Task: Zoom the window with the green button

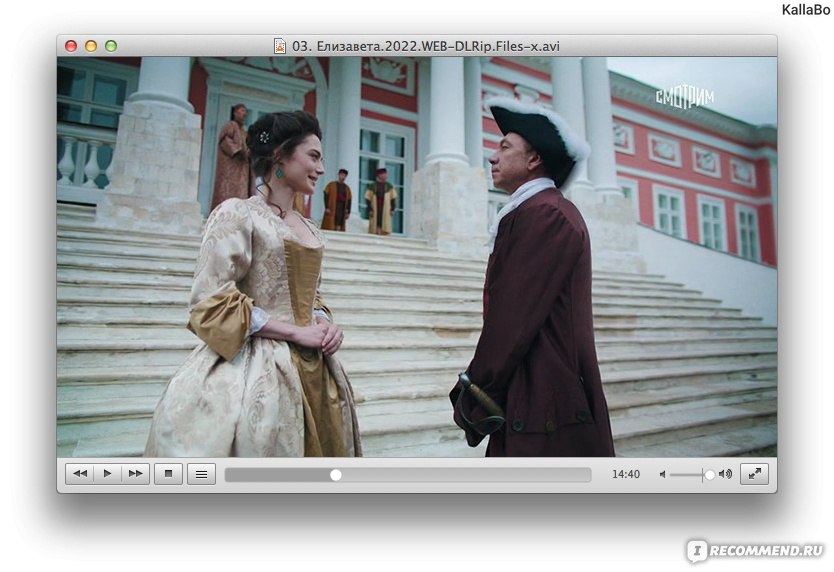Action: point(111,46)
